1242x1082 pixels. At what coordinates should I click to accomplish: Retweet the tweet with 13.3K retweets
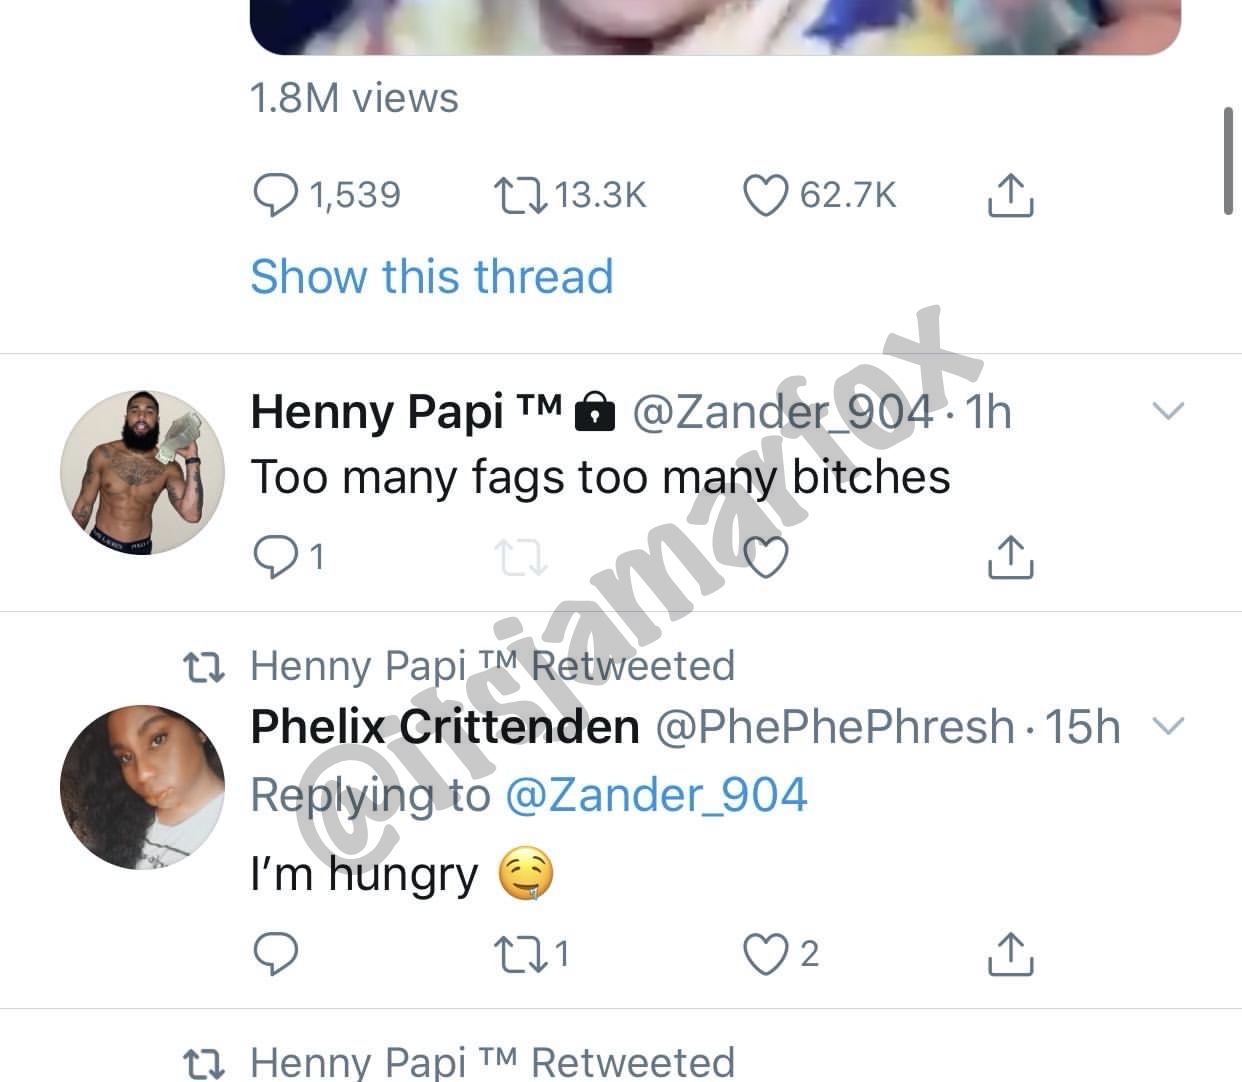click(521, 195)
